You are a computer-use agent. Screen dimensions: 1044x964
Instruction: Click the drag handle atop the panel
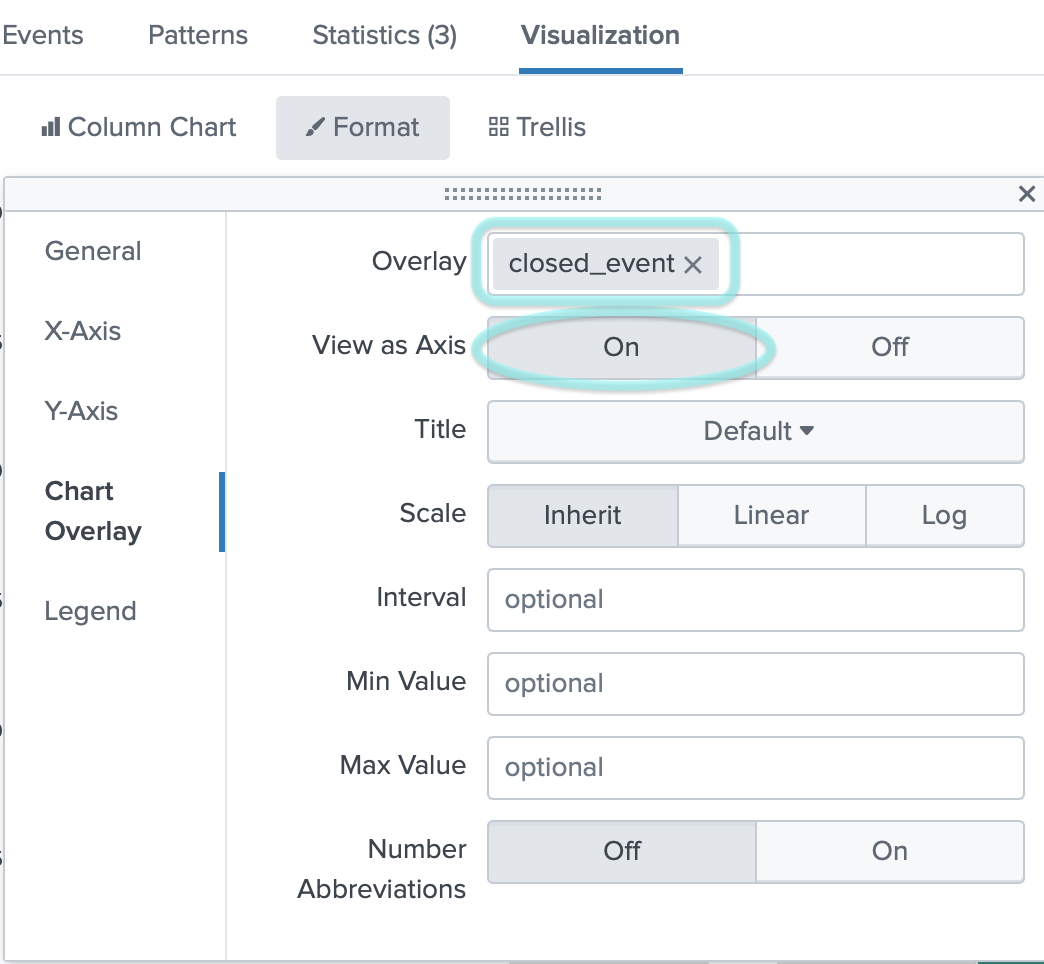click(x=522, y=194)
